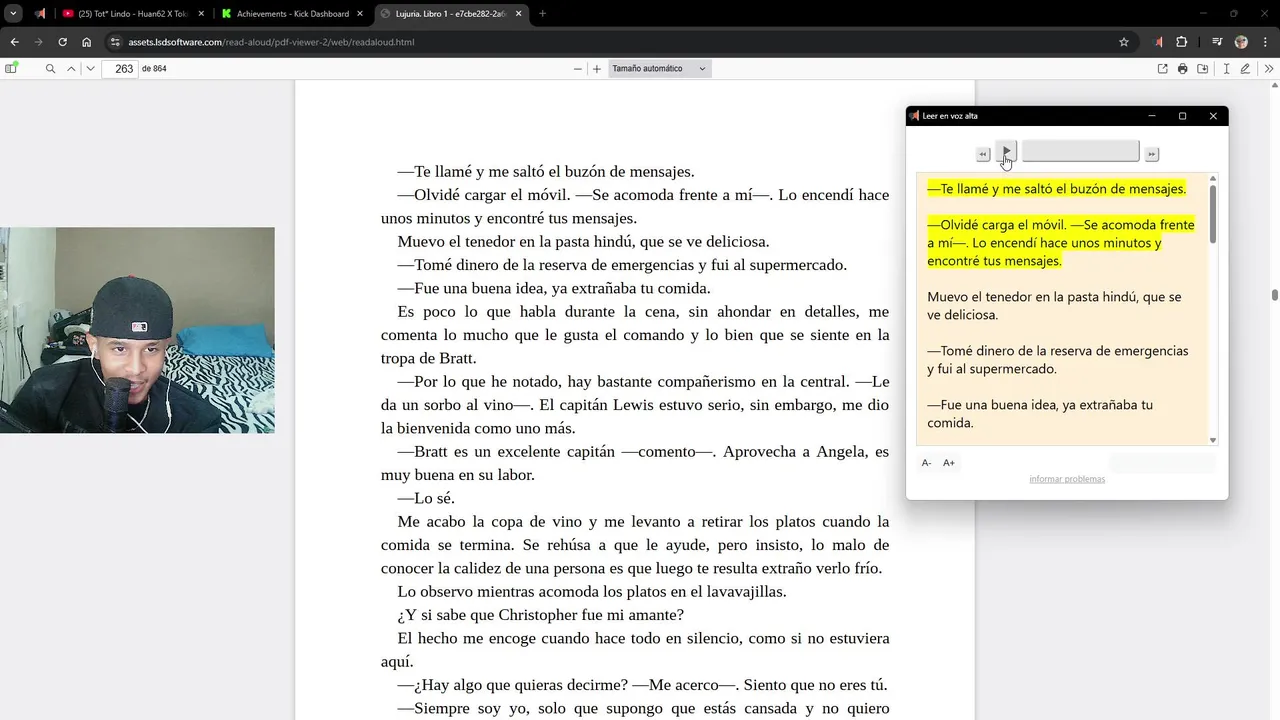
Task: Click 'Fue una buena idea' panel paragraph
Action: coord(1040,414)
